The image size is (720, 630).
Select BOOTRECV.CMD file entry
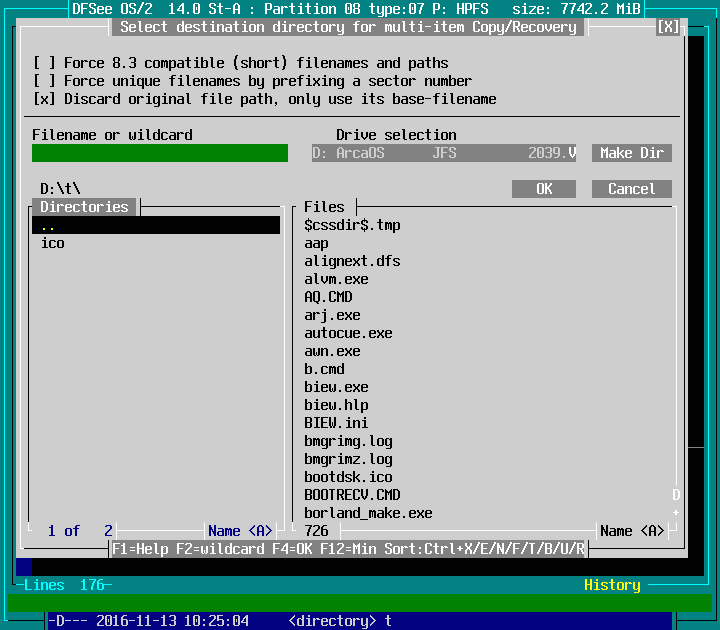352,495
